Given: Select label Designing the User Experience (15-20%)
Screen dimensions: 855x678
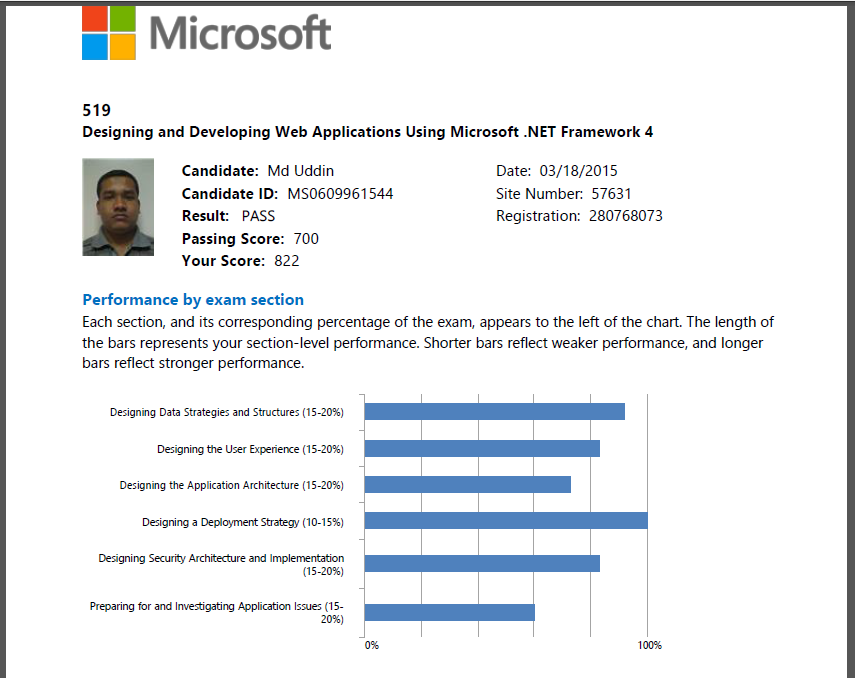Looking at the screenshot, I should click(250, 449).
